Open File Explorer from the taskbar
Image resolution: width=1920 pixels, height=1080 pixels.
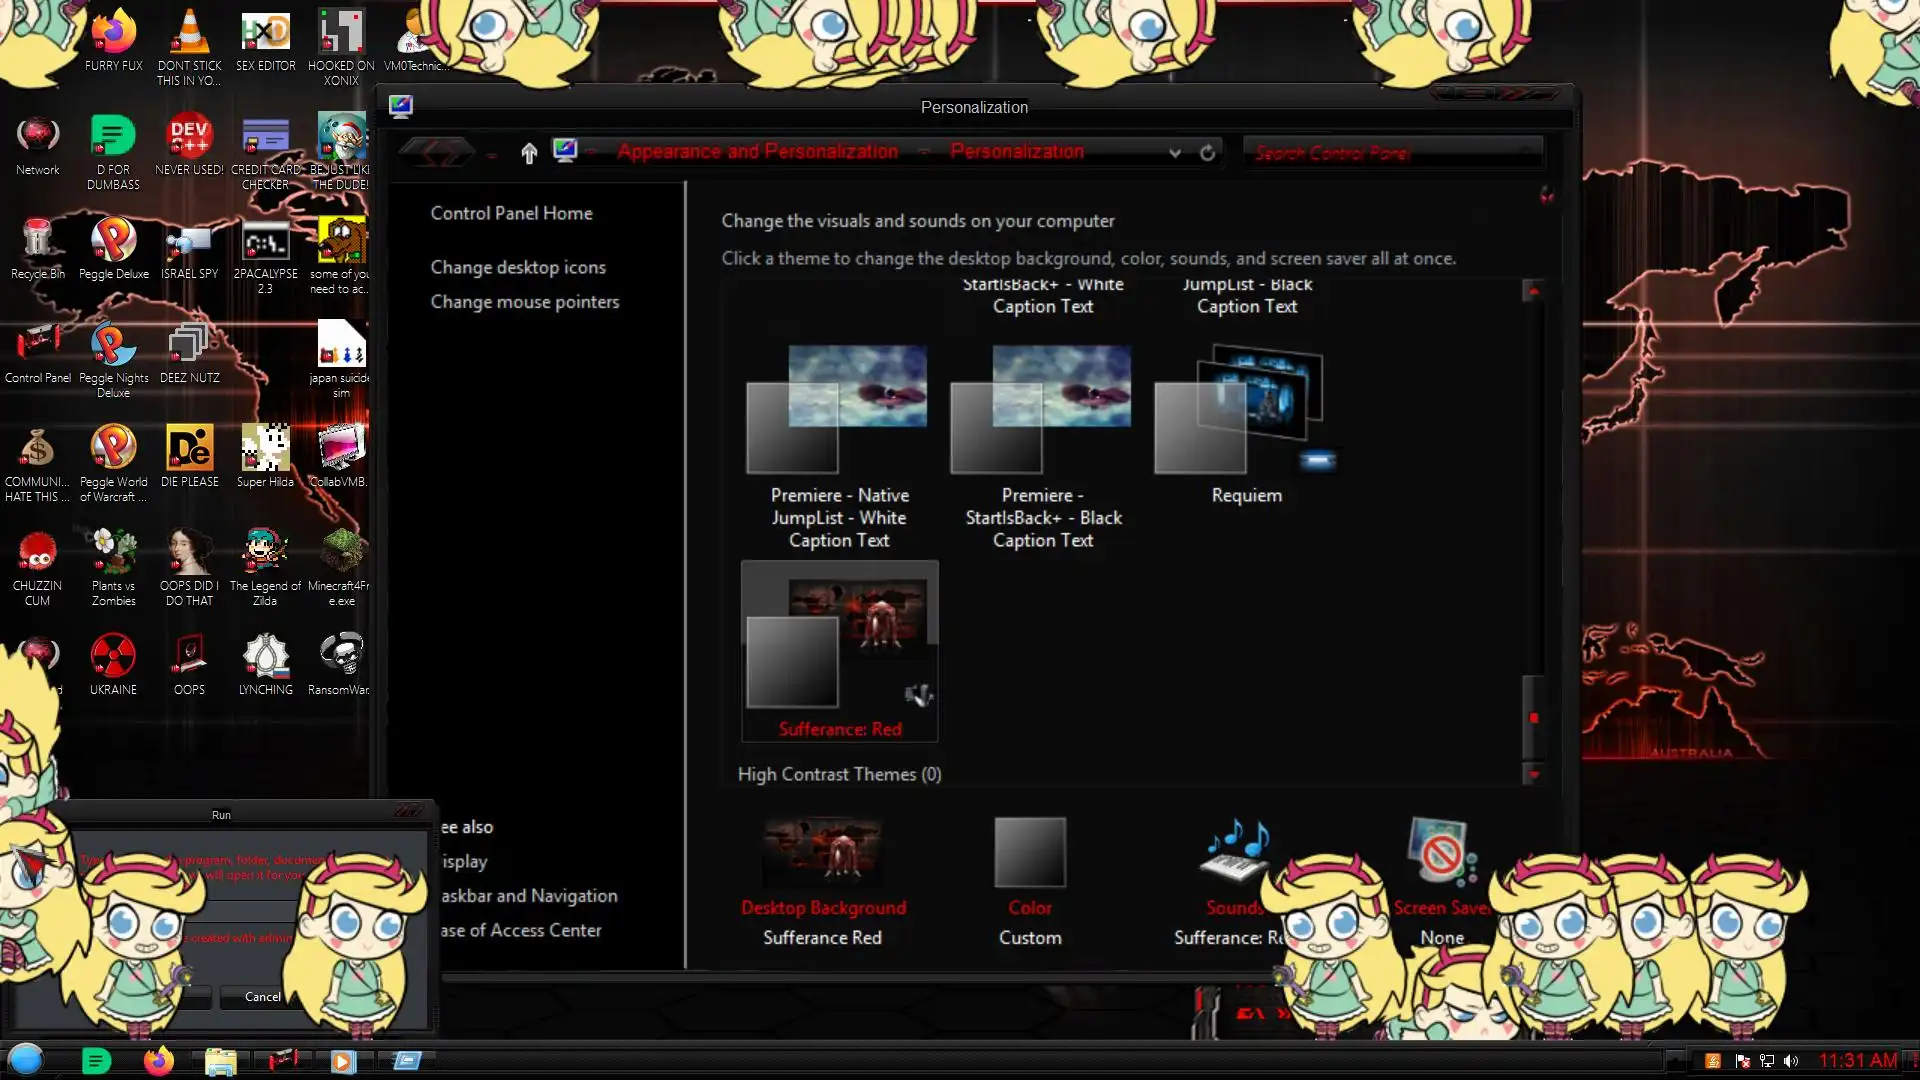220,1061
